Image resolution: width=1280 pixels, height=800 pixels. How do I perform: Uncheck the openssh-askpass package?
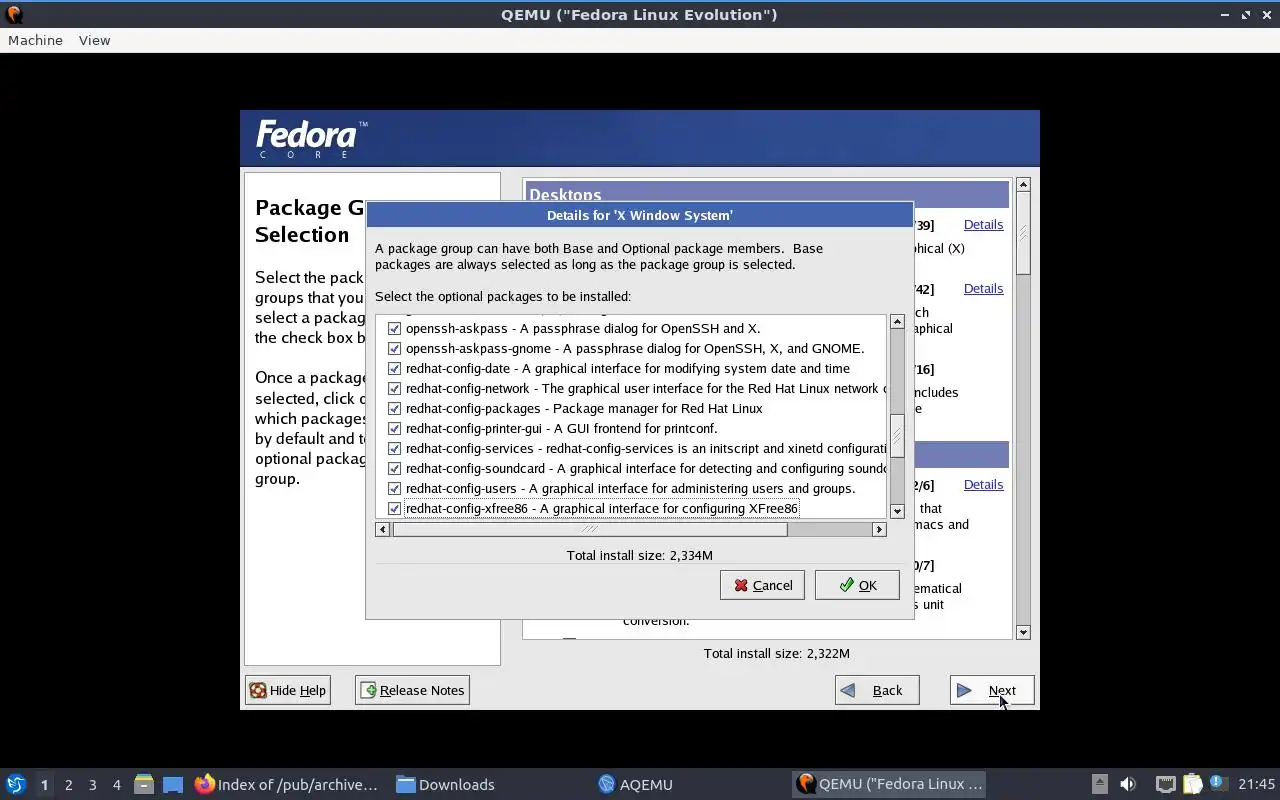pyautogui.click(x=394, y=328)
